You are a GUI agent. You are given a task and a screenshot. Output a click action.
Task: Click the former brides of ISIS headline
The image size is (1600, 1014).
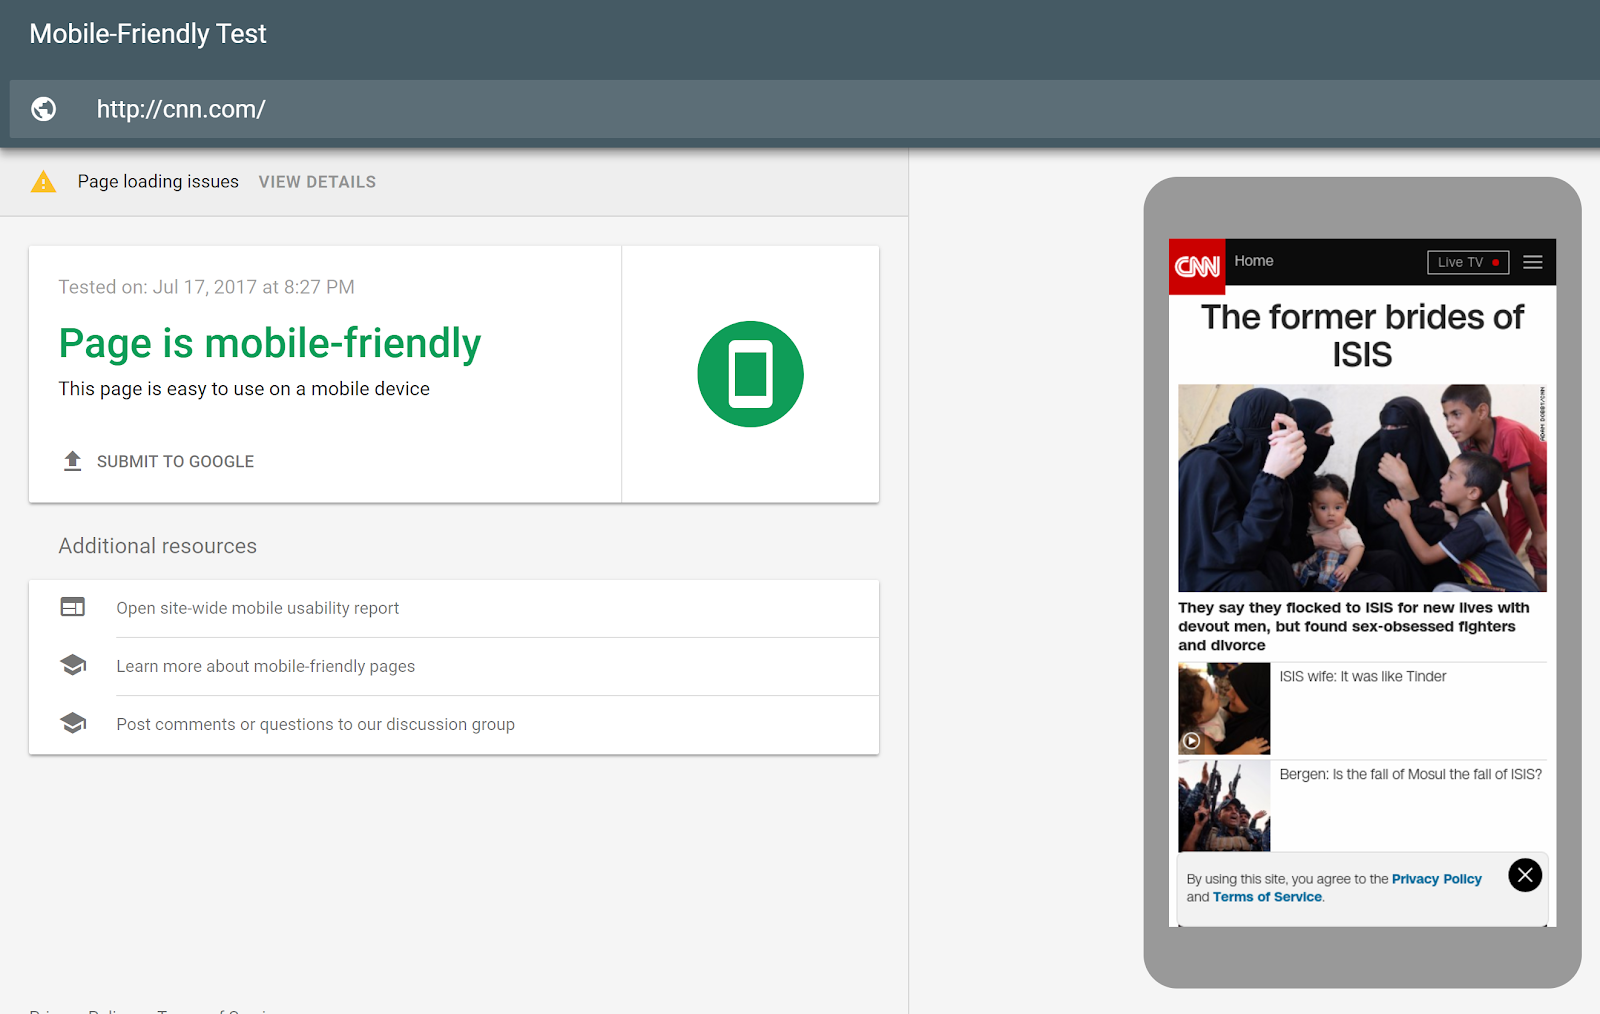[1362, 335]
